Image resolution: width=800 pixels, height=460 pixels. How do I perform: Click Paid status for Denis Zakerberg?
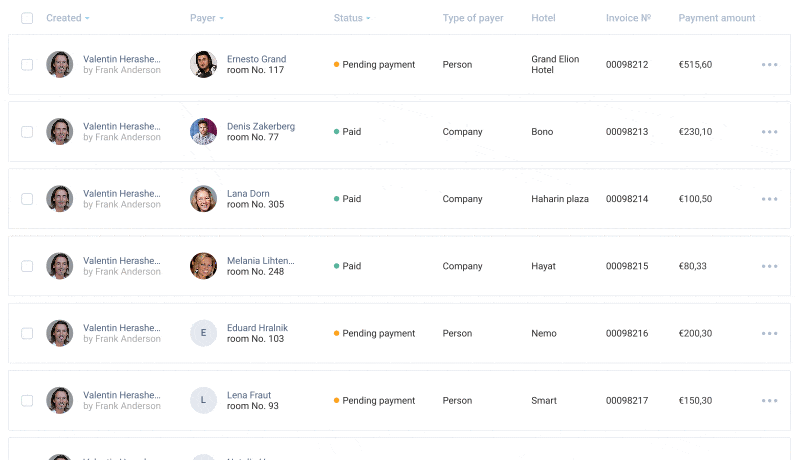click(x=347, y=132)
